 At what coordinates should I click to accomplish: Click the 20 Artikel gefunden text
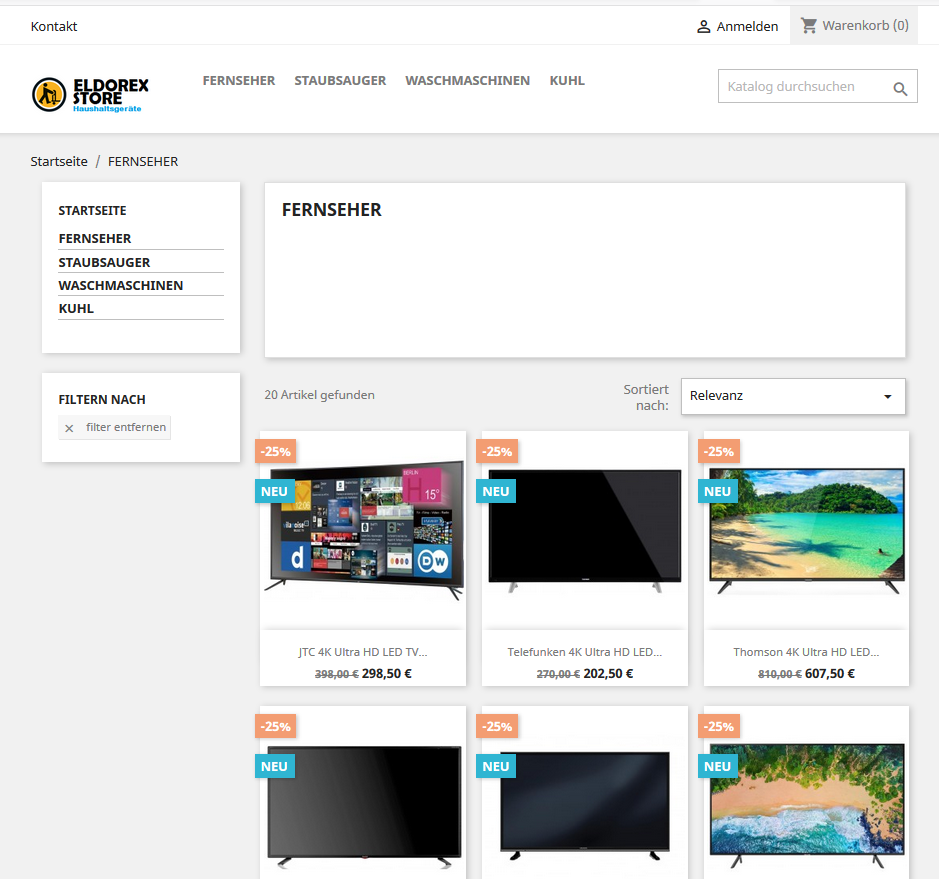(x=320, y=395)
